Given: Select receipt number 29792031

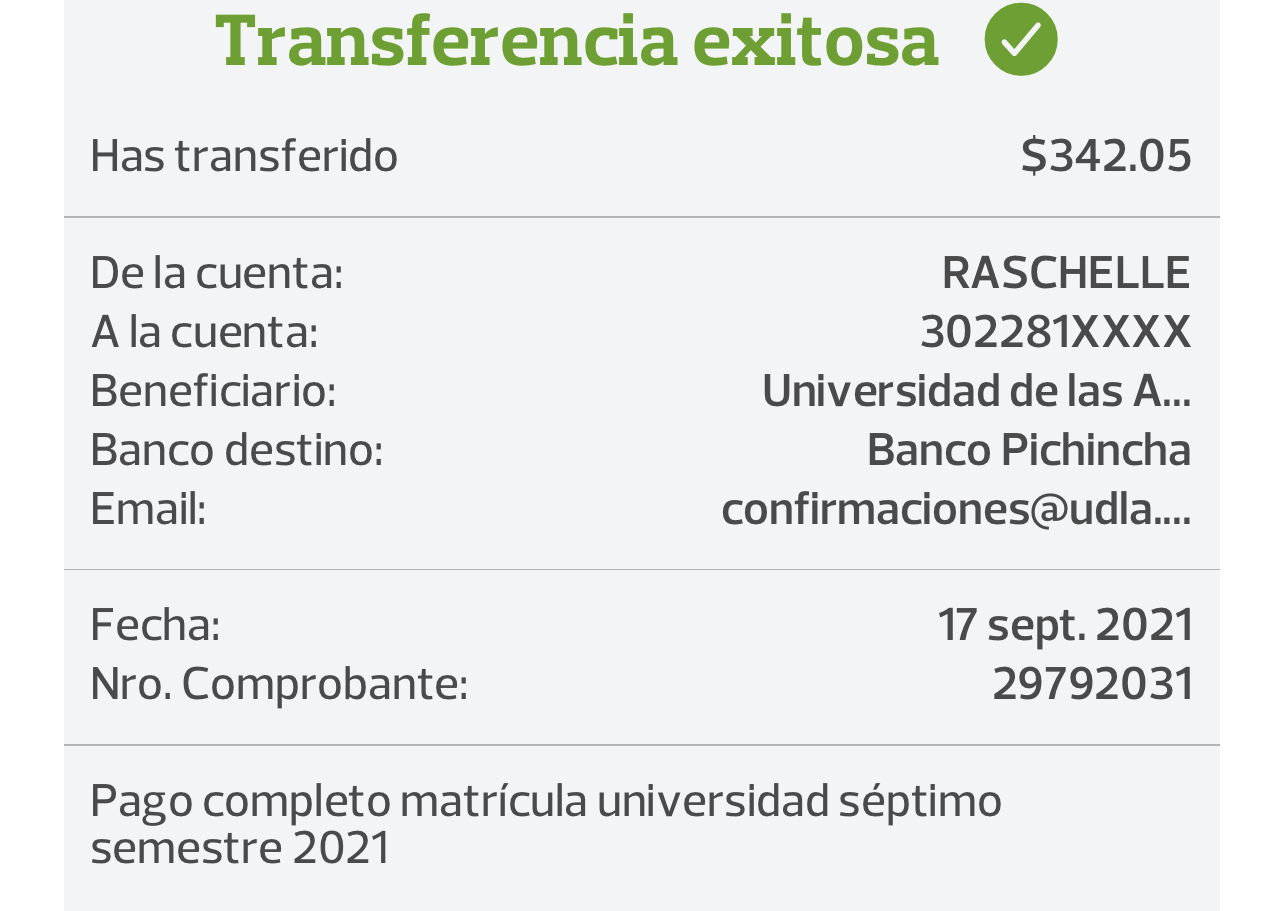Looking at the screenshot, I should [x=1092, y=684].
